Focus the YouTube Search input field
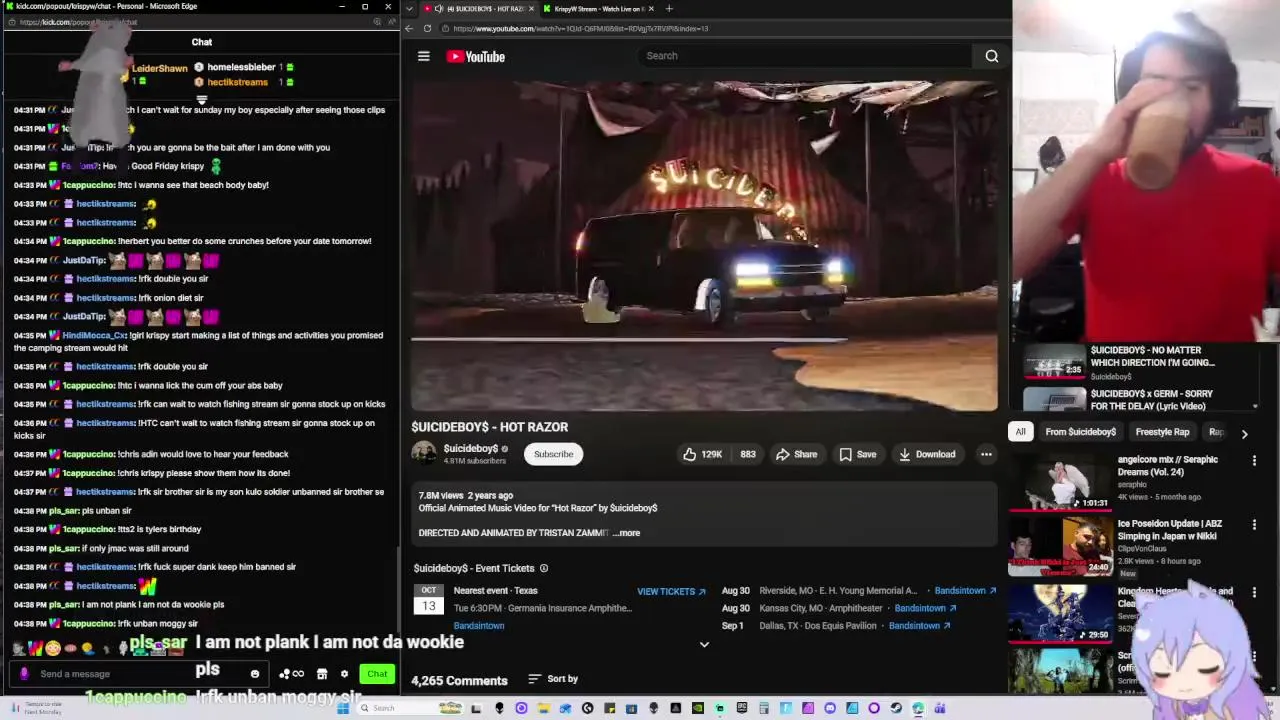 pyautogui.click(x=805, y=56)
